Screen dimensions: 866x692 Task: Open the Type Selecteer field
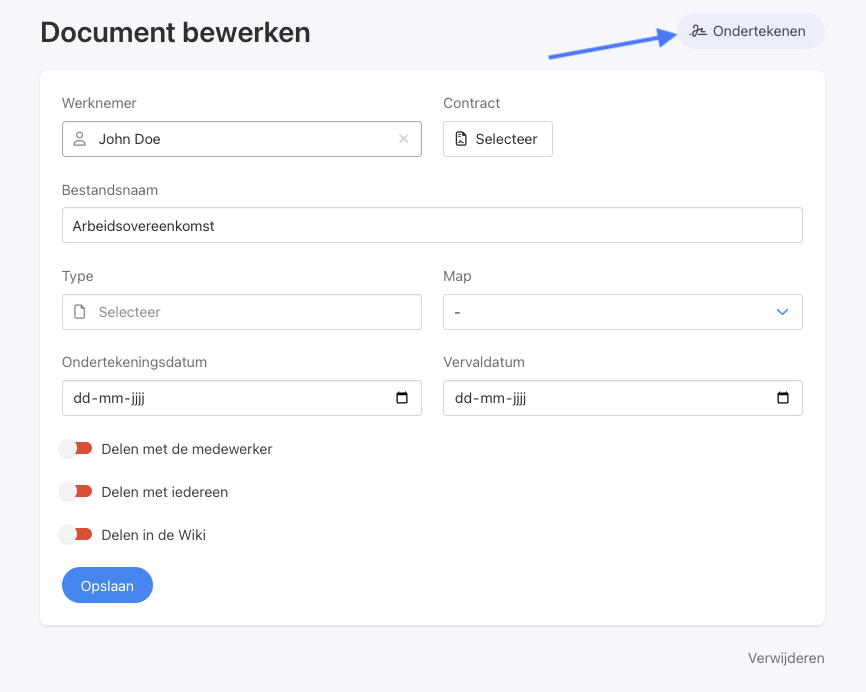[x=242, y=312]
